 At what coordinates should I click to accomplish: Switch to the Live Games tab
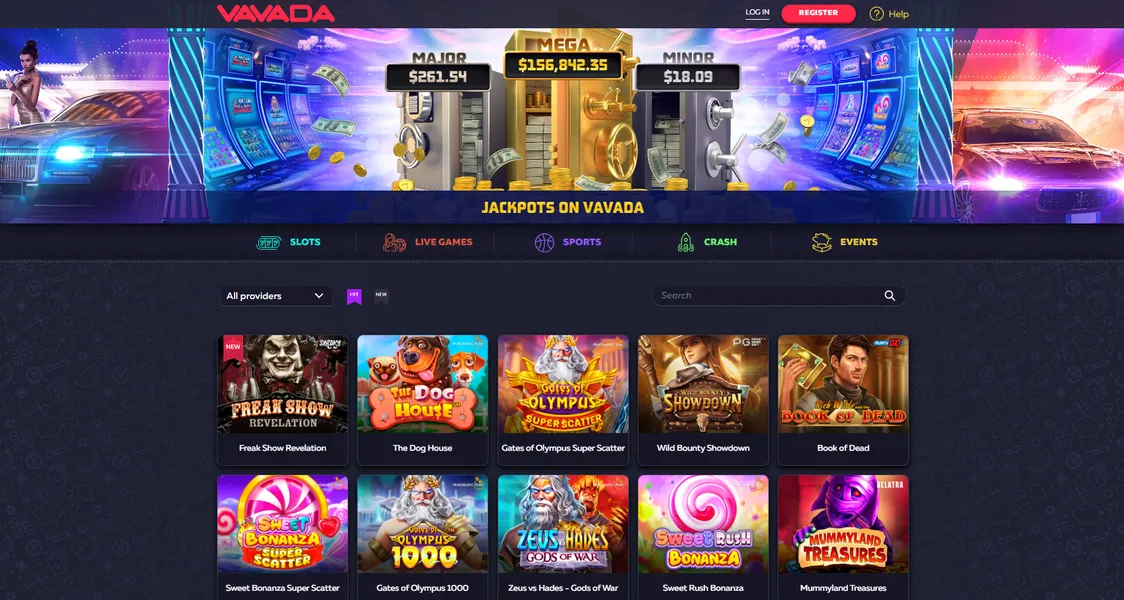click(427, 242)
